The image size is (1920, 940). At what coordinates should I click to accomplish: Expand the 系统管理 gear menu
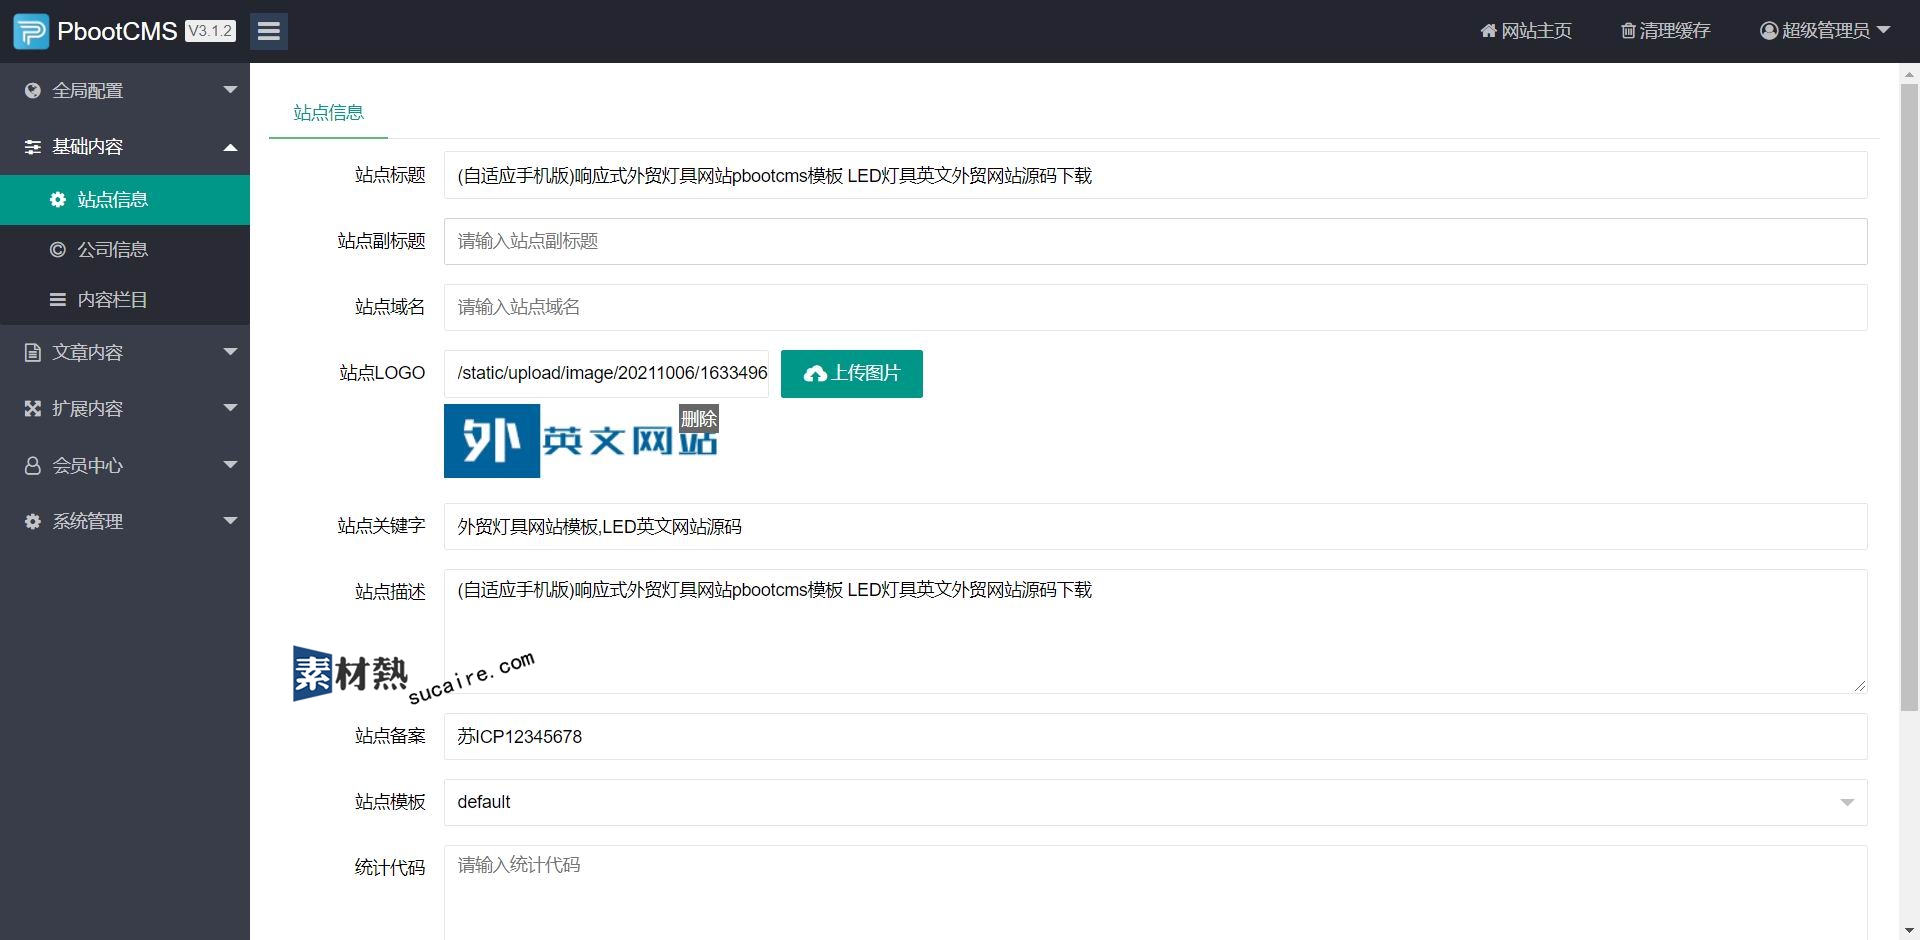125,521
